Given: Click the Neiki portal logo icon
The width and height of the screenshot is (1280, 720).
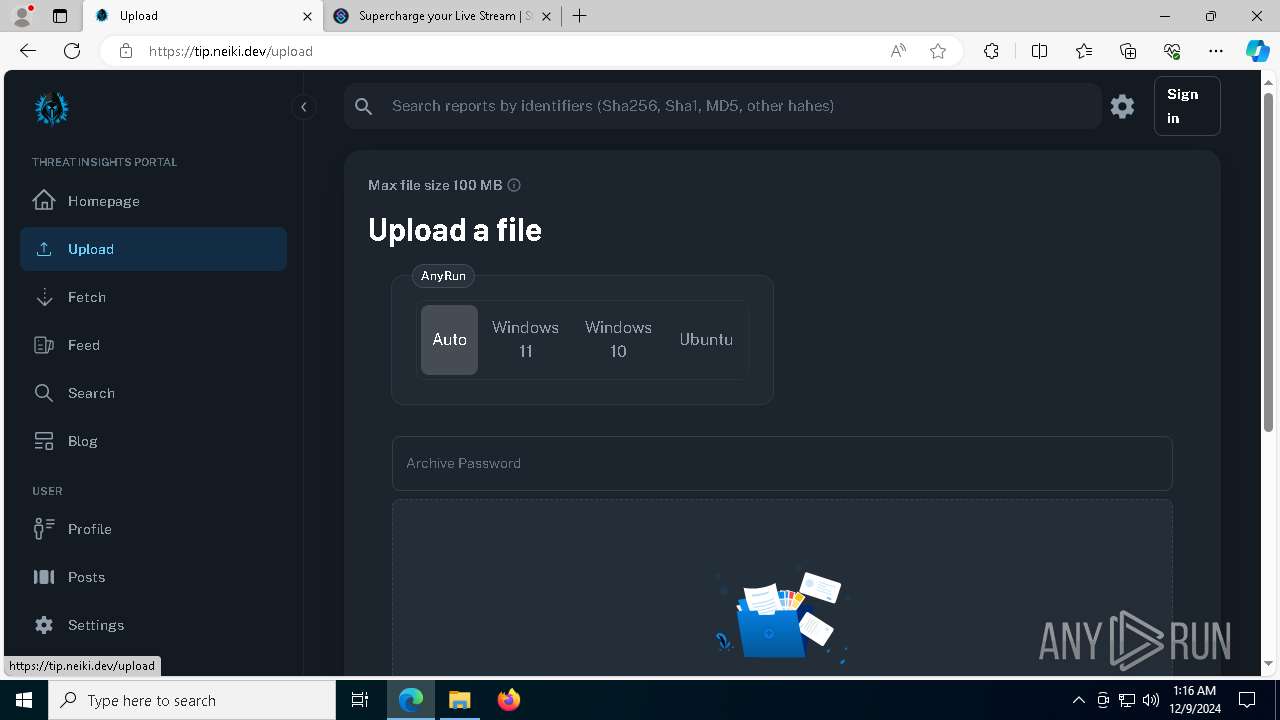Looking at the screenshot, I should [x=51, y=108].
